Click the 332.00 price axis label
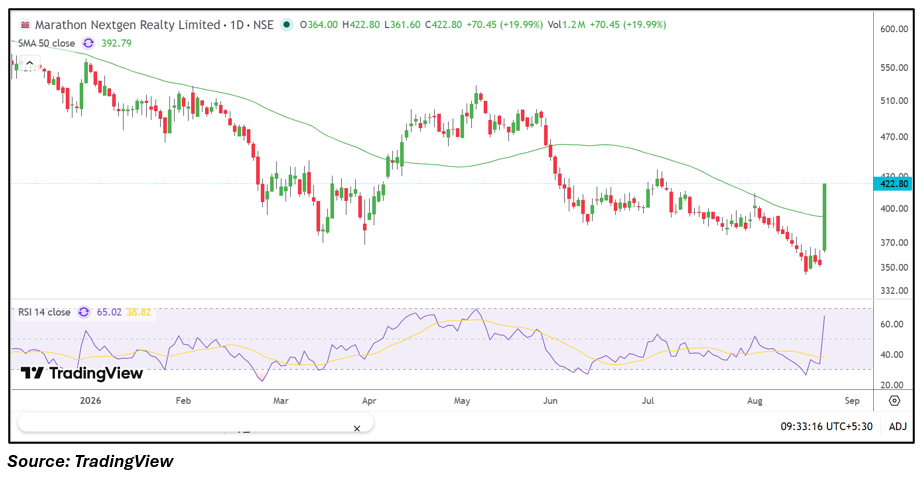Viewport: 921px width, 478px height. pyautogui.click(x=894, y=290)
